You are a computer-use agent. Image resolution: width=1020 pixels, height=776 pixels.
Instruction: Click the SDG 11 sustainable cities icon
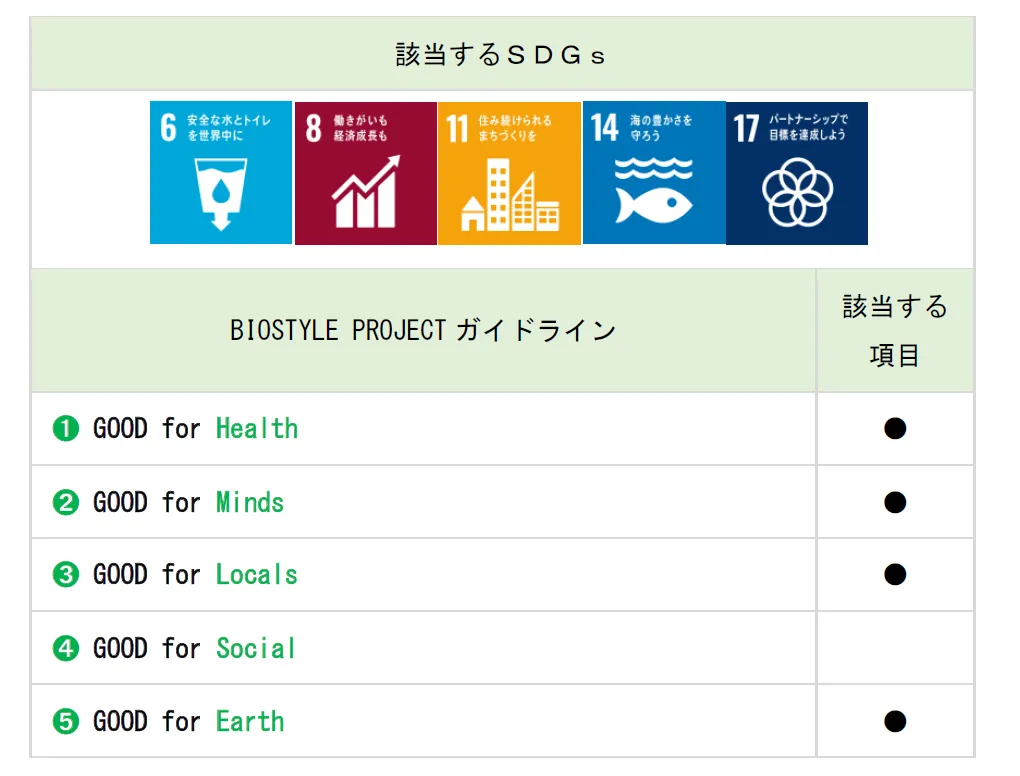509,172
